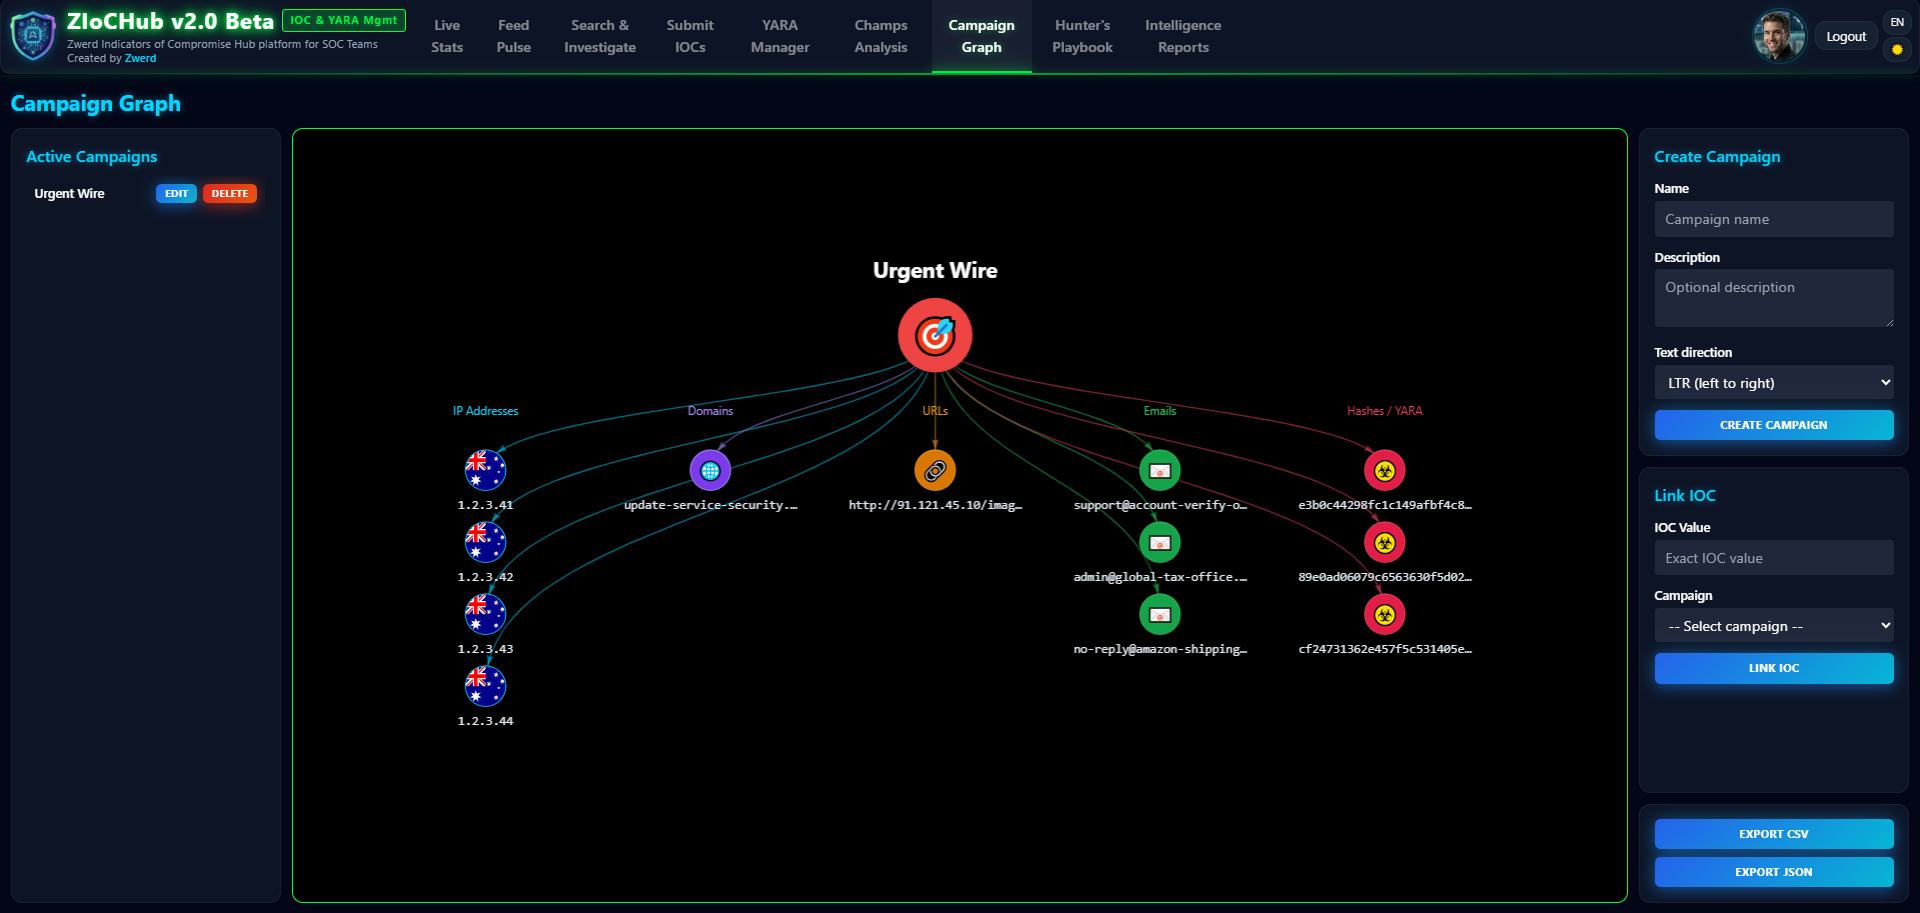This screenshot has width=1920, height=913.
Task: Open the Text direction dropdown
Action: point(1773,383)
